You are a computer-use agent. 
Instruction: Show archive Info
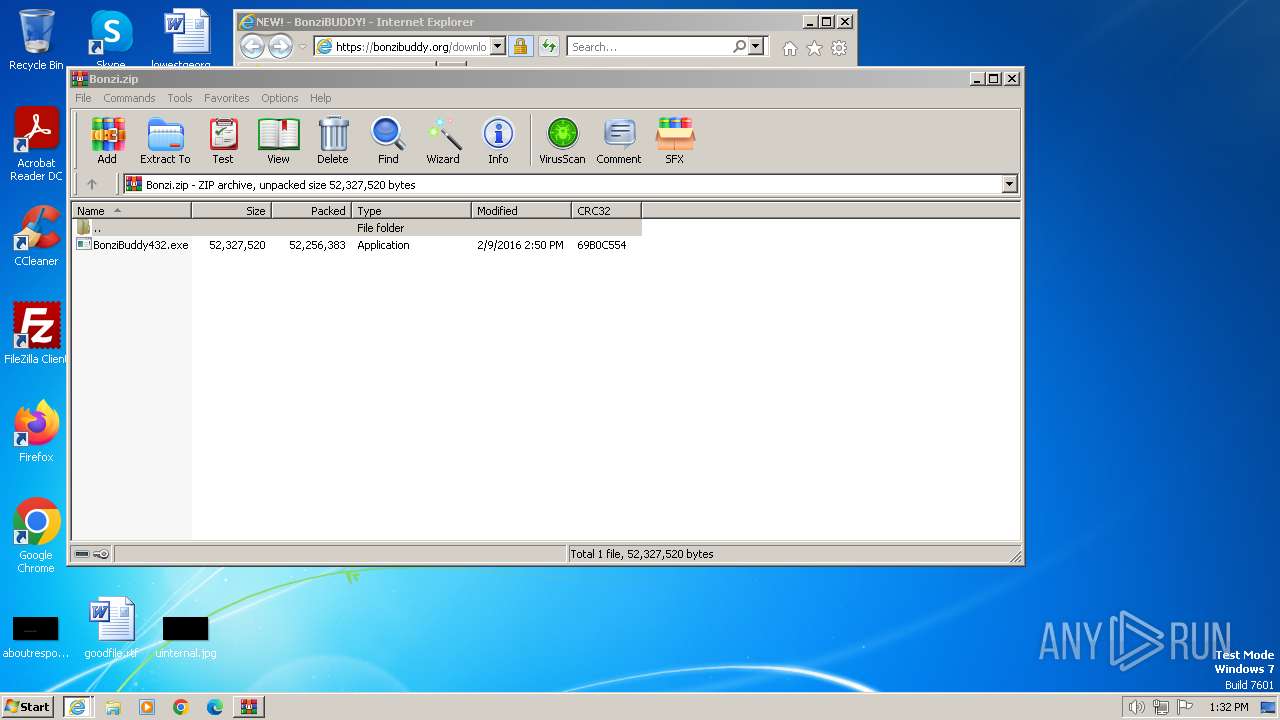tap(498, 141)
